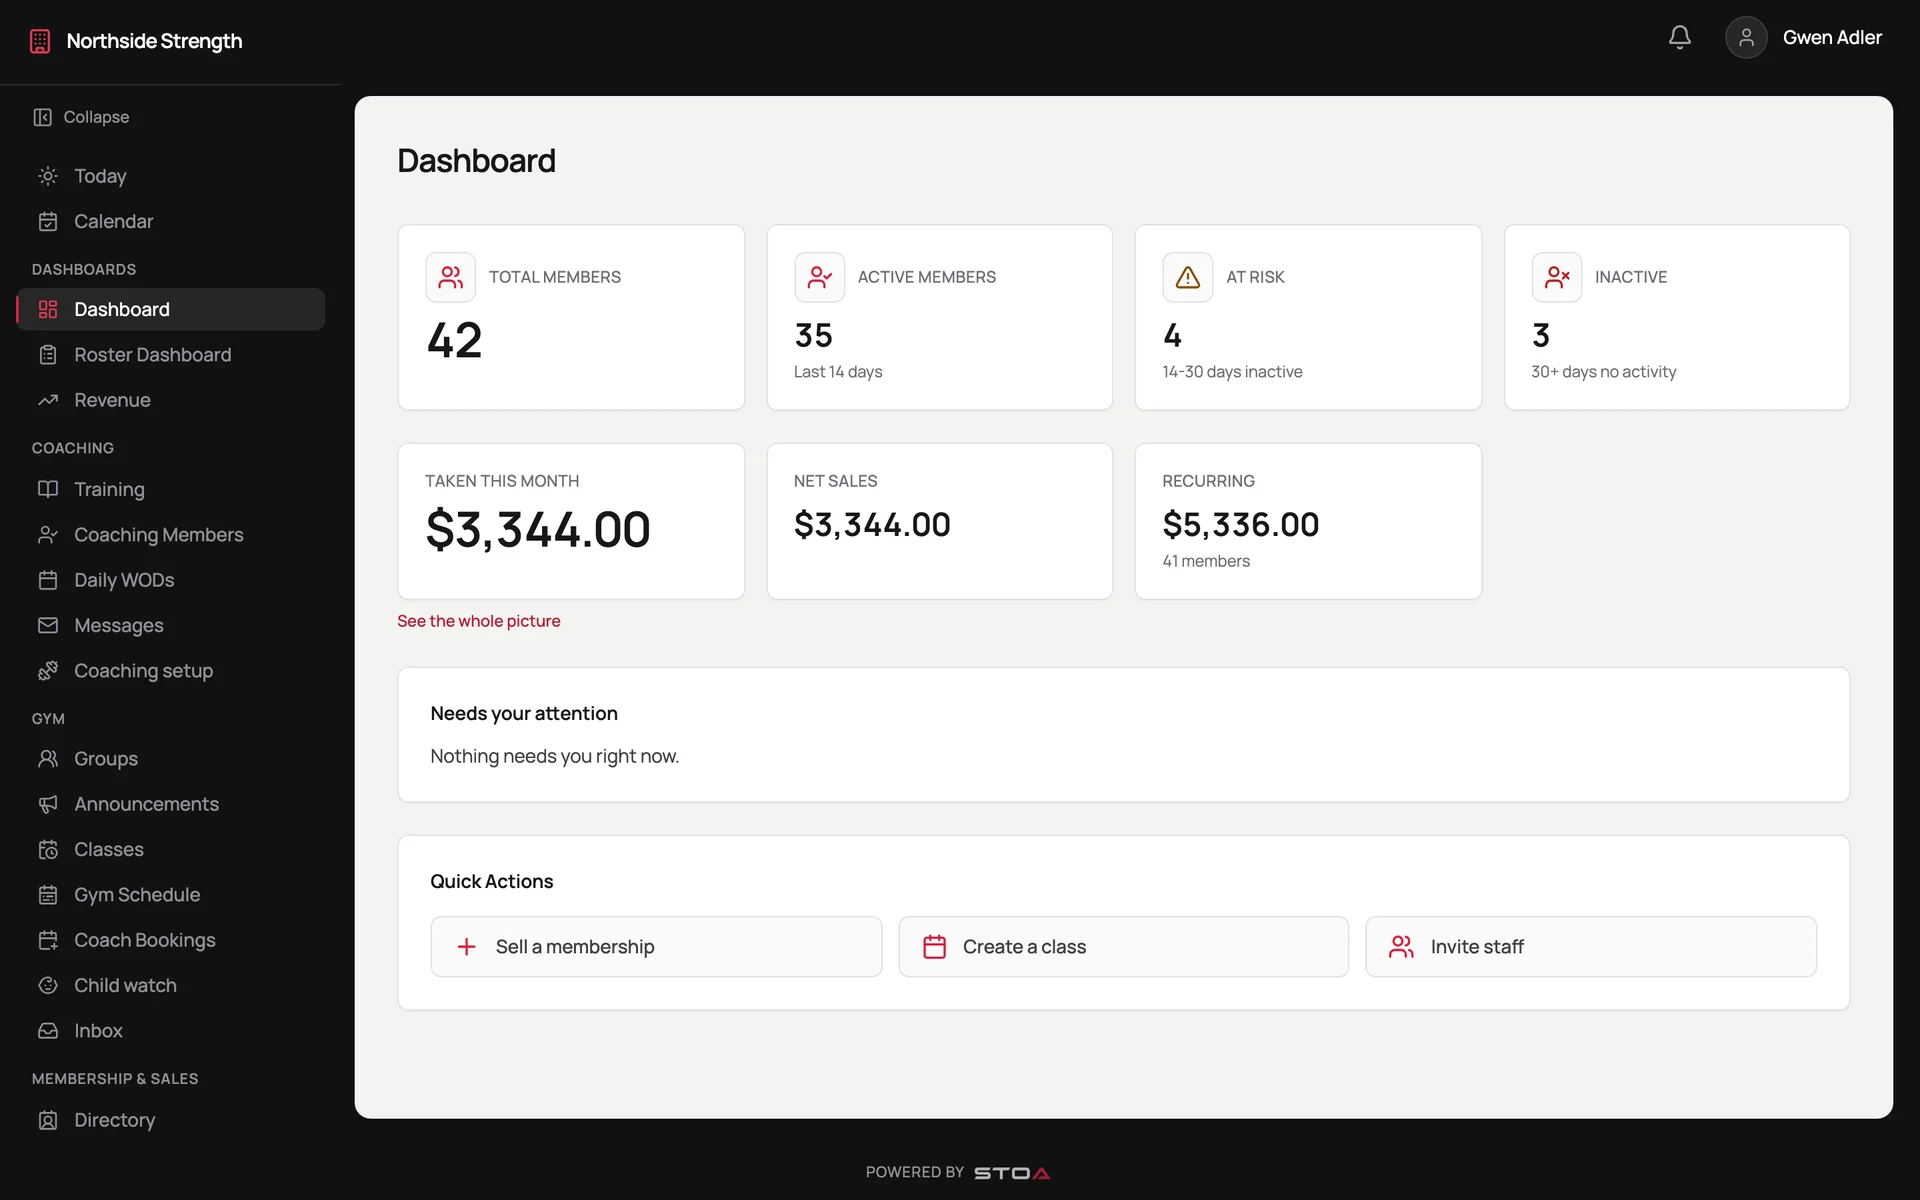This screenshot has height=1200, width=1920.
Task: Follow the See the whole picture link
Action: [x=478, y=621]
